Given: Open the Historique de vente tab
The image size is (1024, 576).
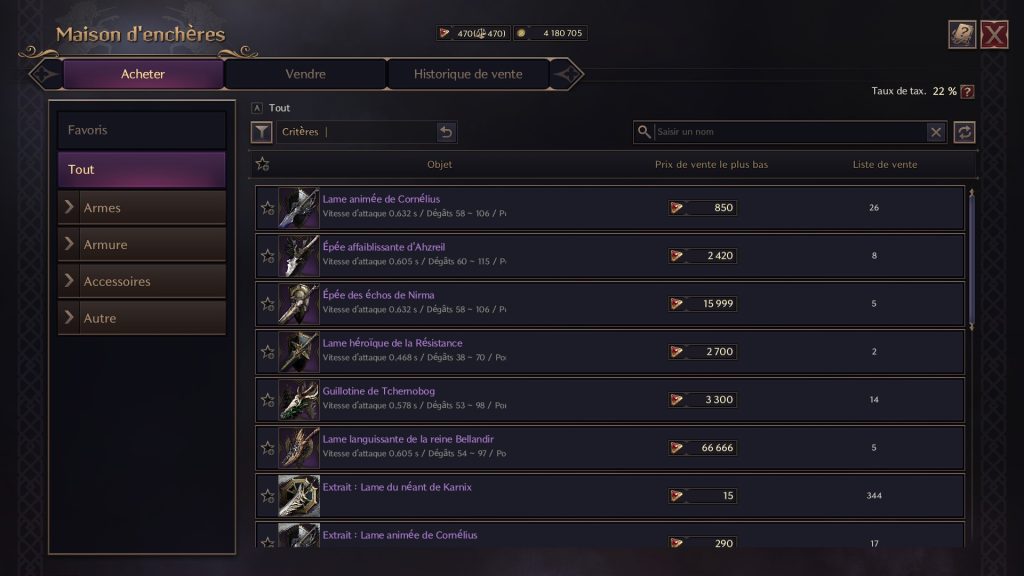Looking at the screenshot, I should (468, 74).
